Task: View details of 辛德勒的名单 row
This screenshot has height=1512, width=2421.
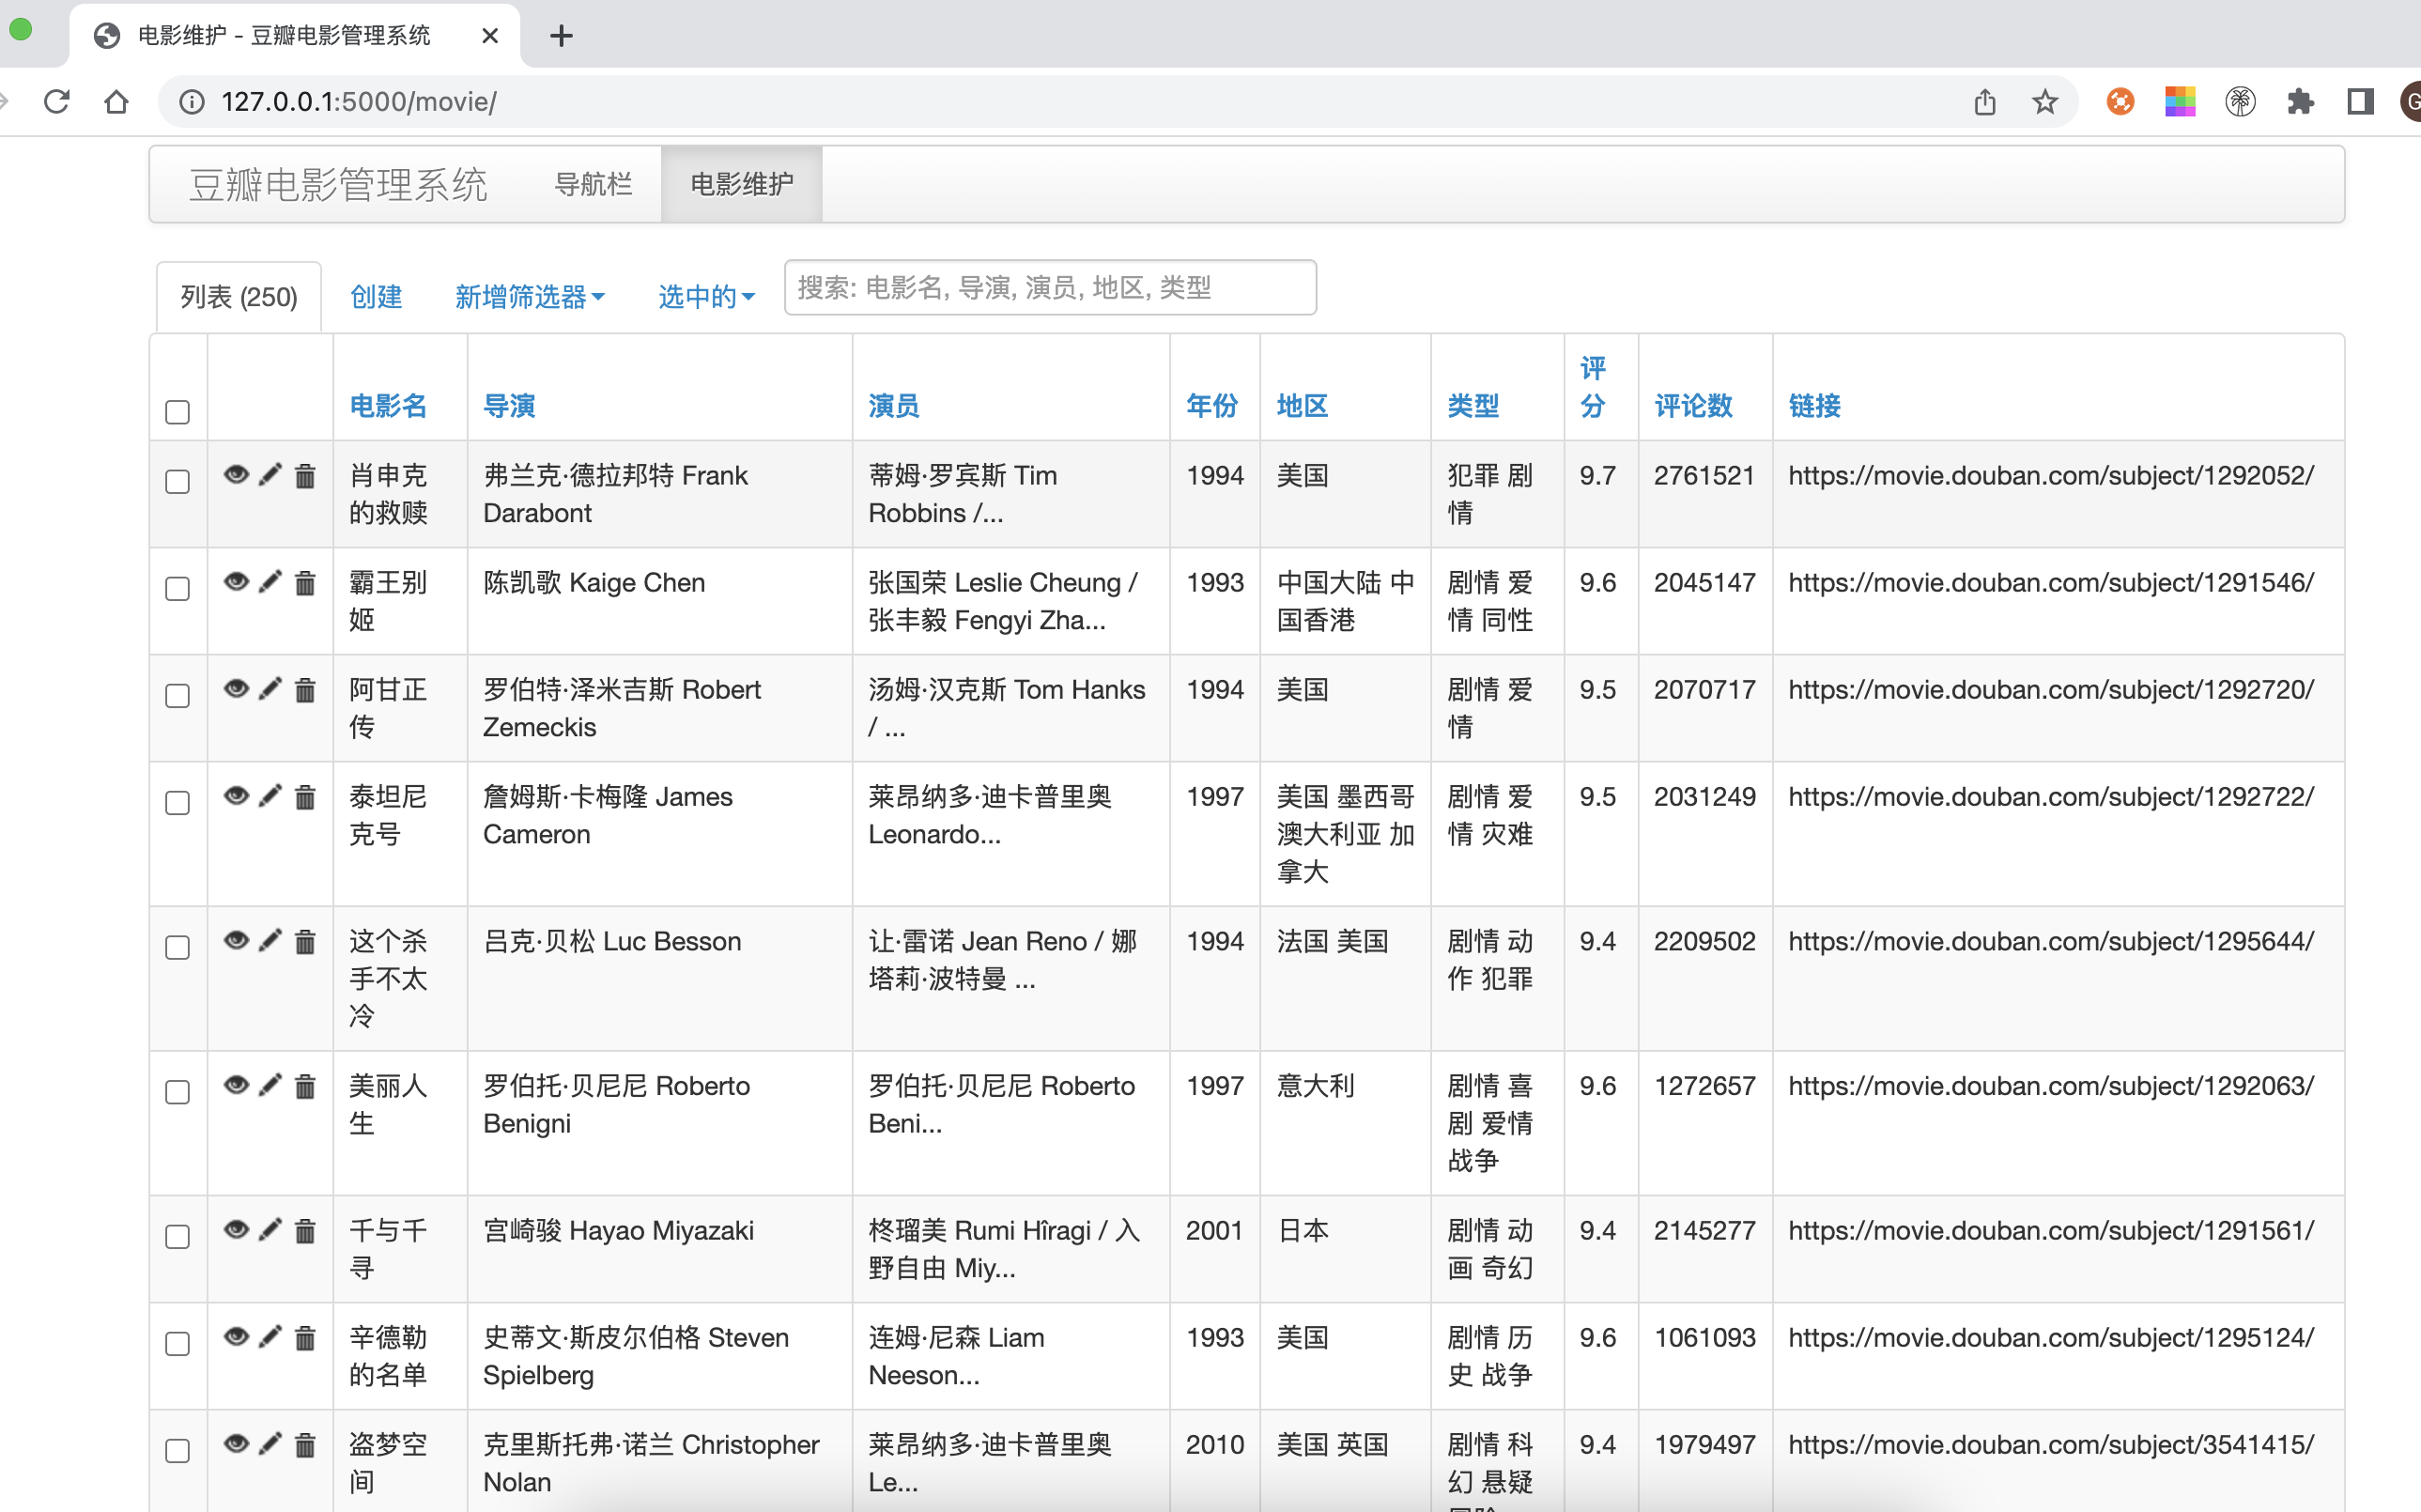Action: point(236,1337)
